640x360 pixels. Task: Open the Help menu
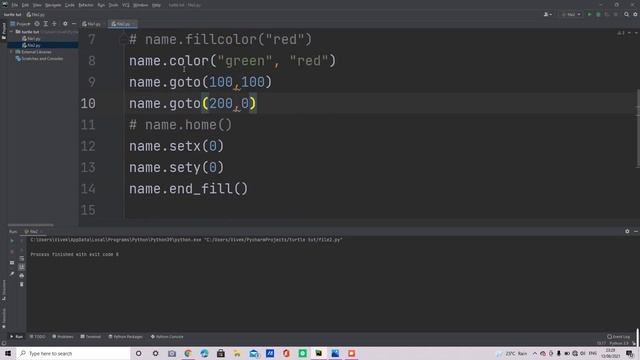[x=156, y=5]
